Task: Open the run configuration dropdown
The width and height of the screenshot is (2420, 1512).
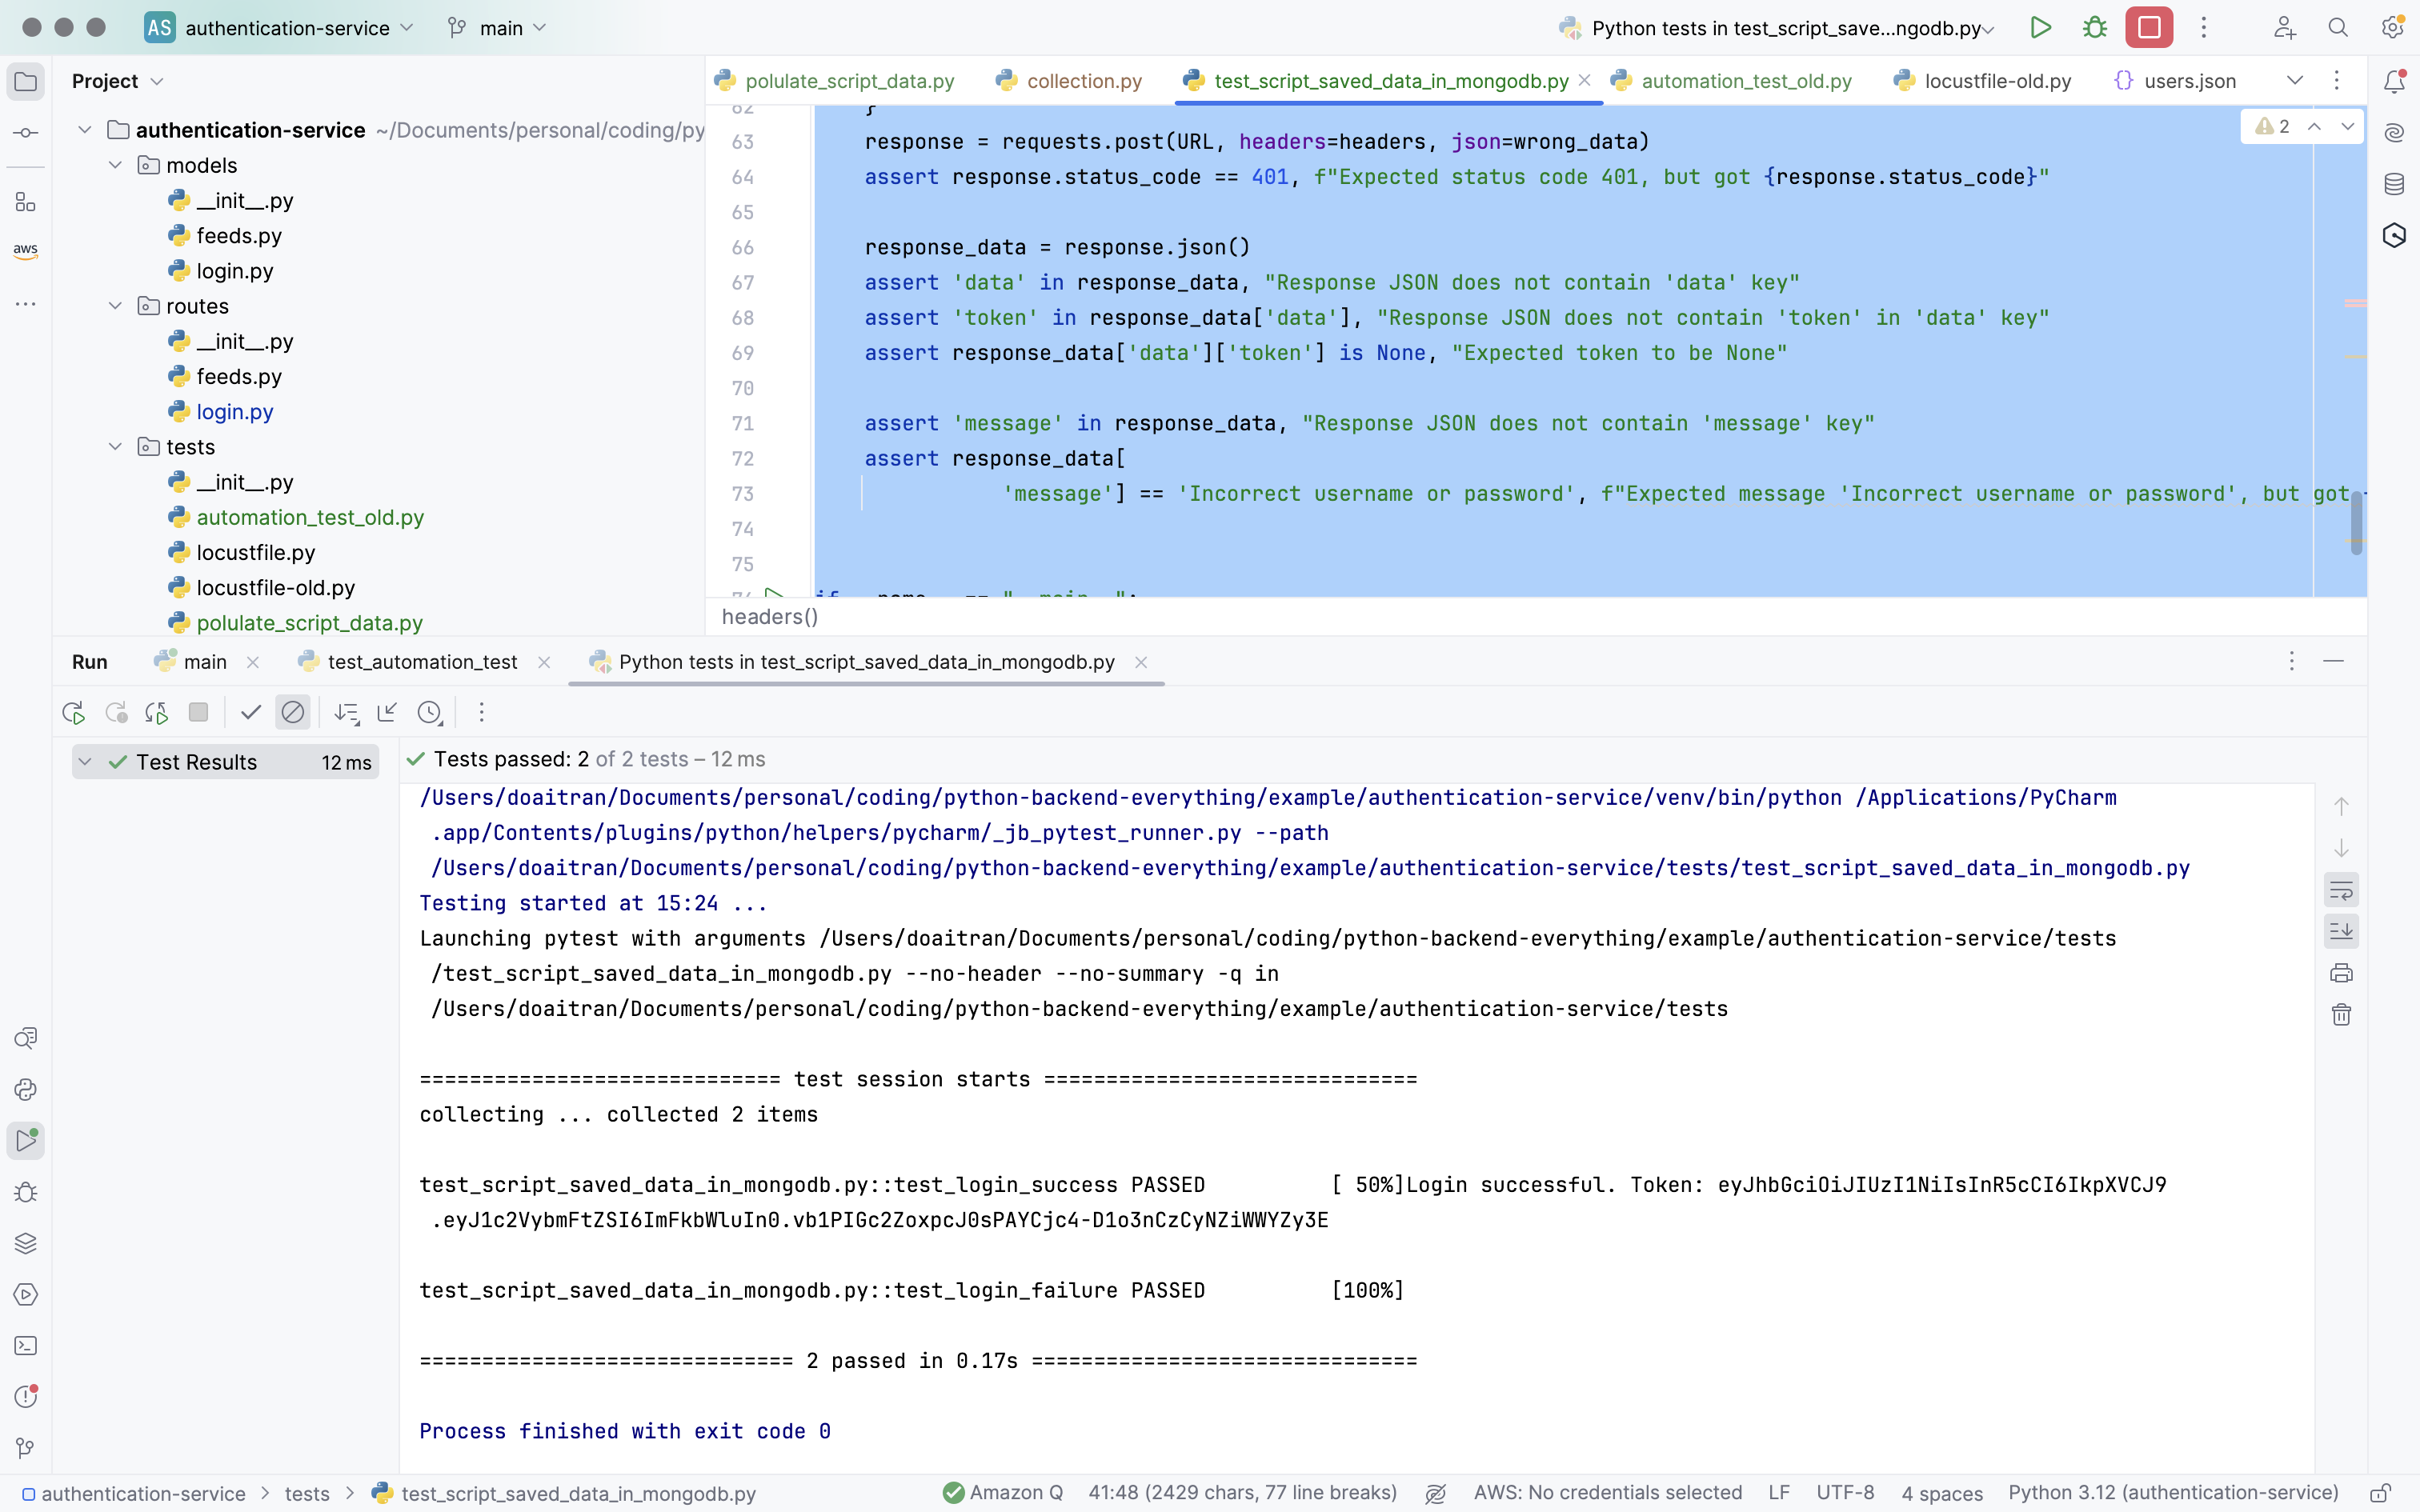Action: 1777,28
